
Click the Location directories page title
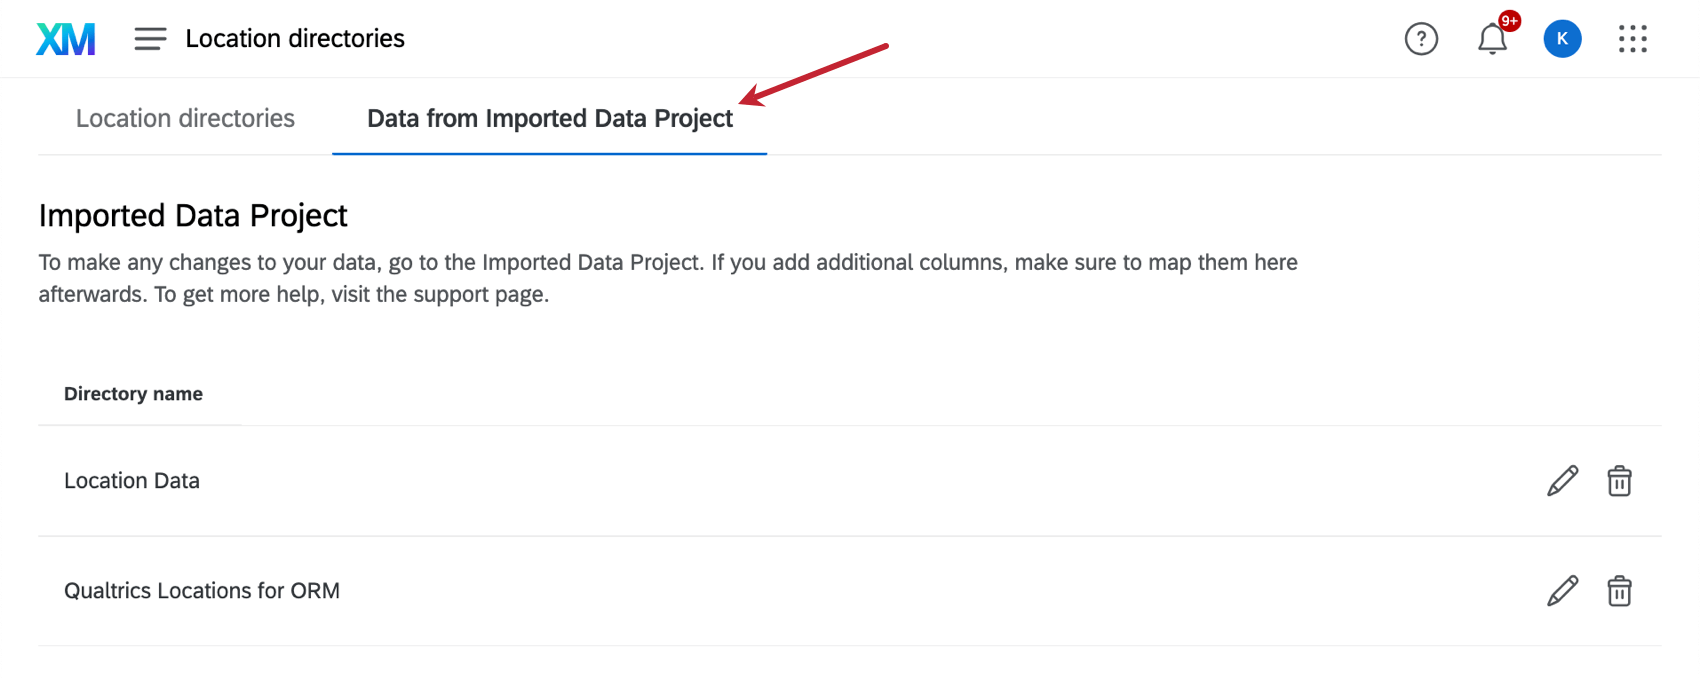(294, 38)
